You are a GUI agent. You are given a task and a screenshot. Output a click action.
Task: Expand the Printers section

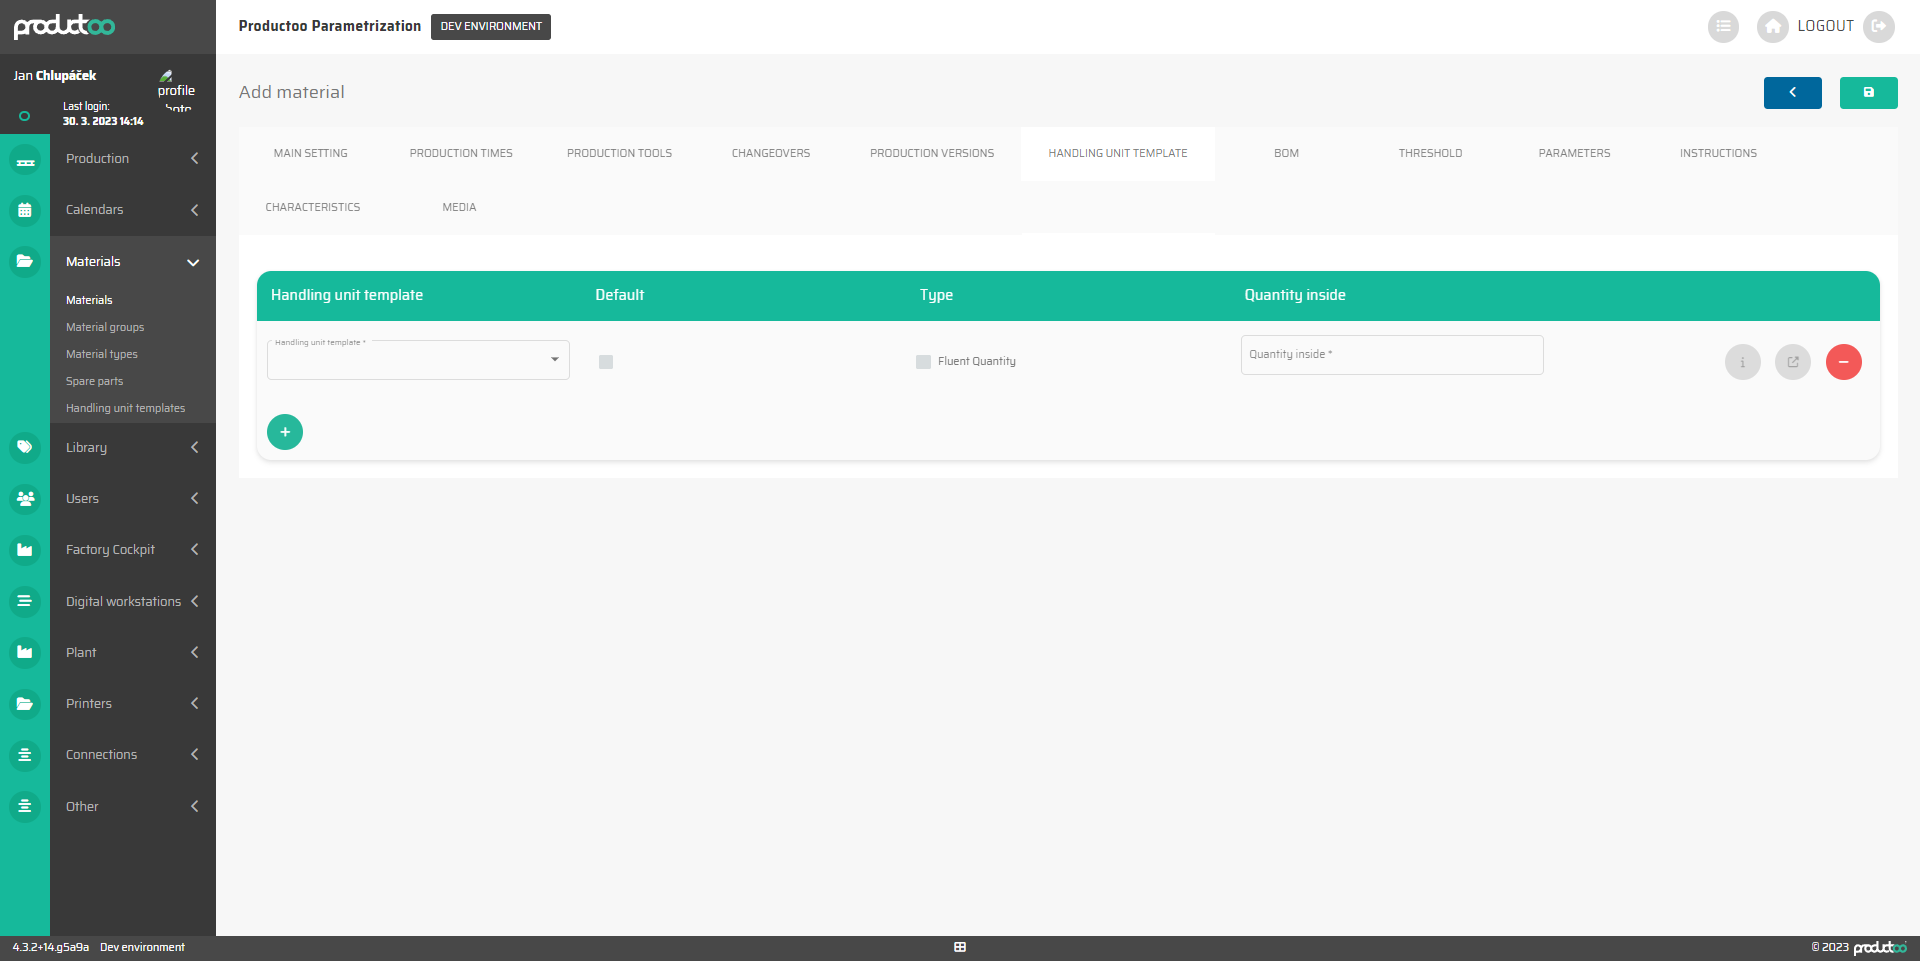point(131,703)
